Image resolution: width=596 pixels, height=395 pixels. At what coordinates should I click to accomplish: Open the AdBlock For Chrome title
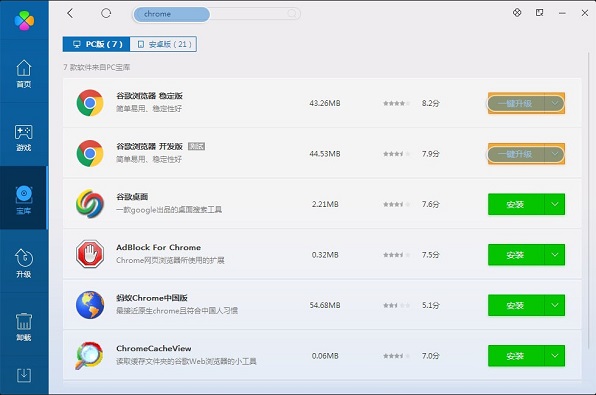coord(159,247)
